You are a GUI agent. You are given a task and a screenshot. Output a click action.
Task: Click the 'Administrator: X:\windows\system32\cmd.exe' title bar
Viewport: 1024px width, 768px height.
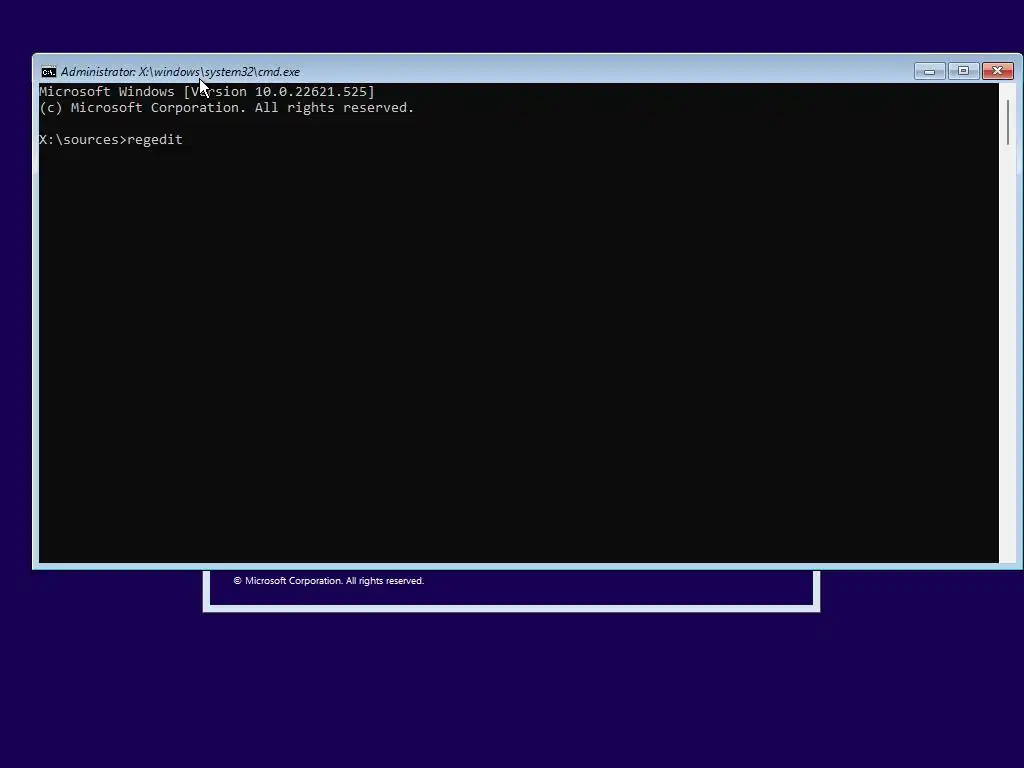point(180,72)
